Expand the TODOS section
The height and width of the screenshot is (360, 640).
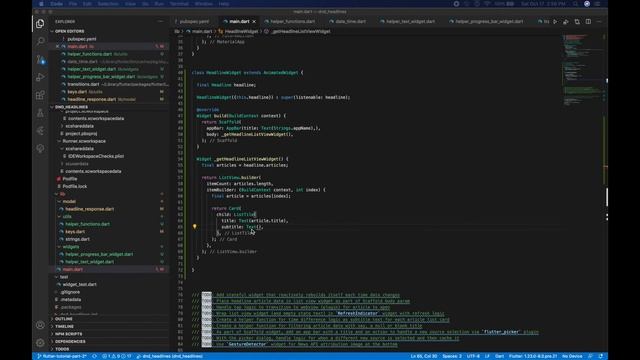click(62, 349)
